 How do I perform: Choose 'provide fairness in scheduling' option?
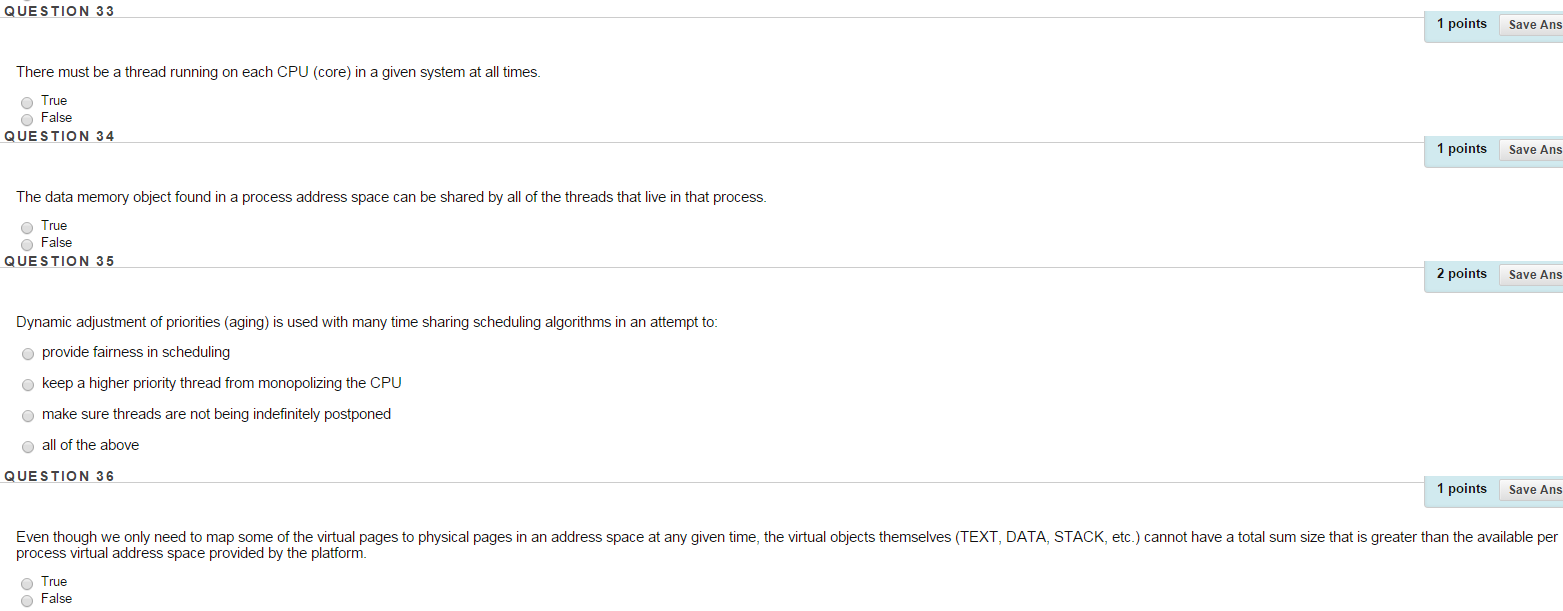pos(28,353)
